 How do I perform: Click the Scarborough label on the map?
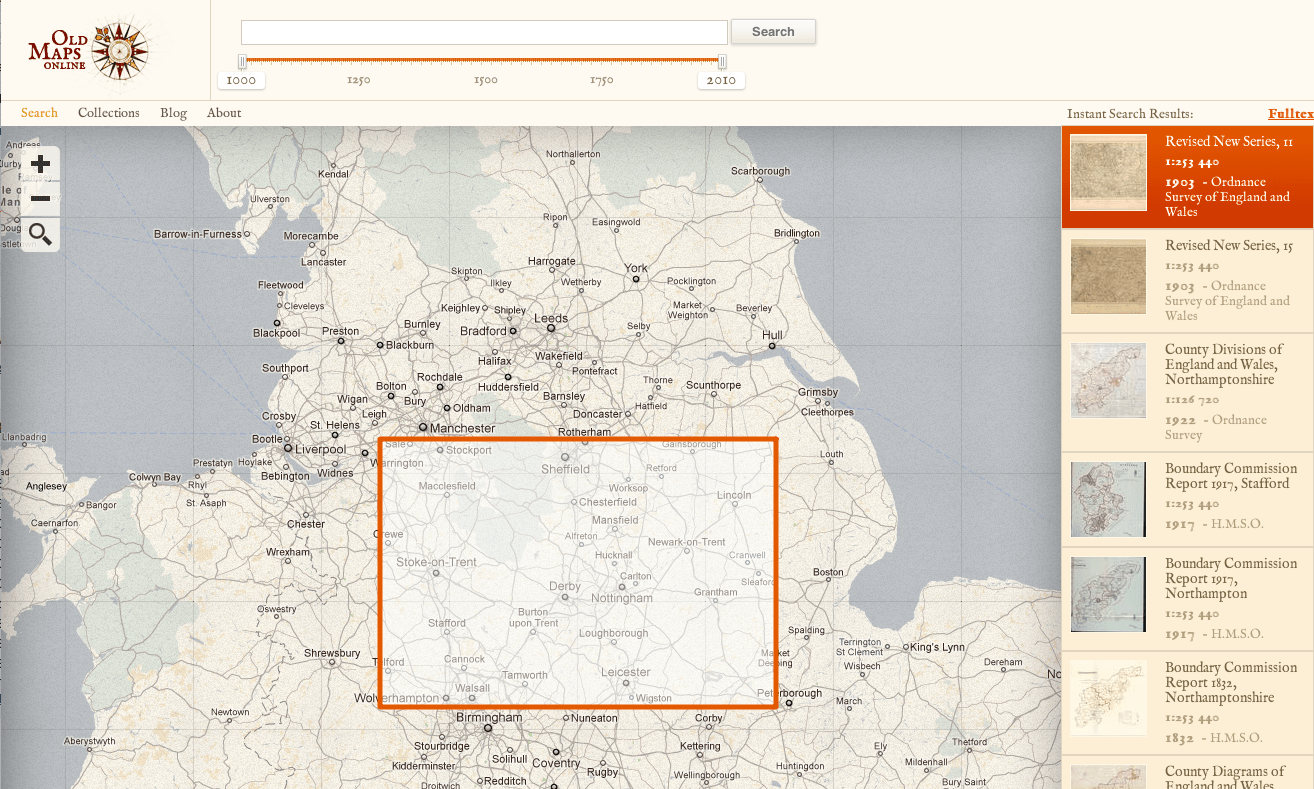[x=761, y=171]
